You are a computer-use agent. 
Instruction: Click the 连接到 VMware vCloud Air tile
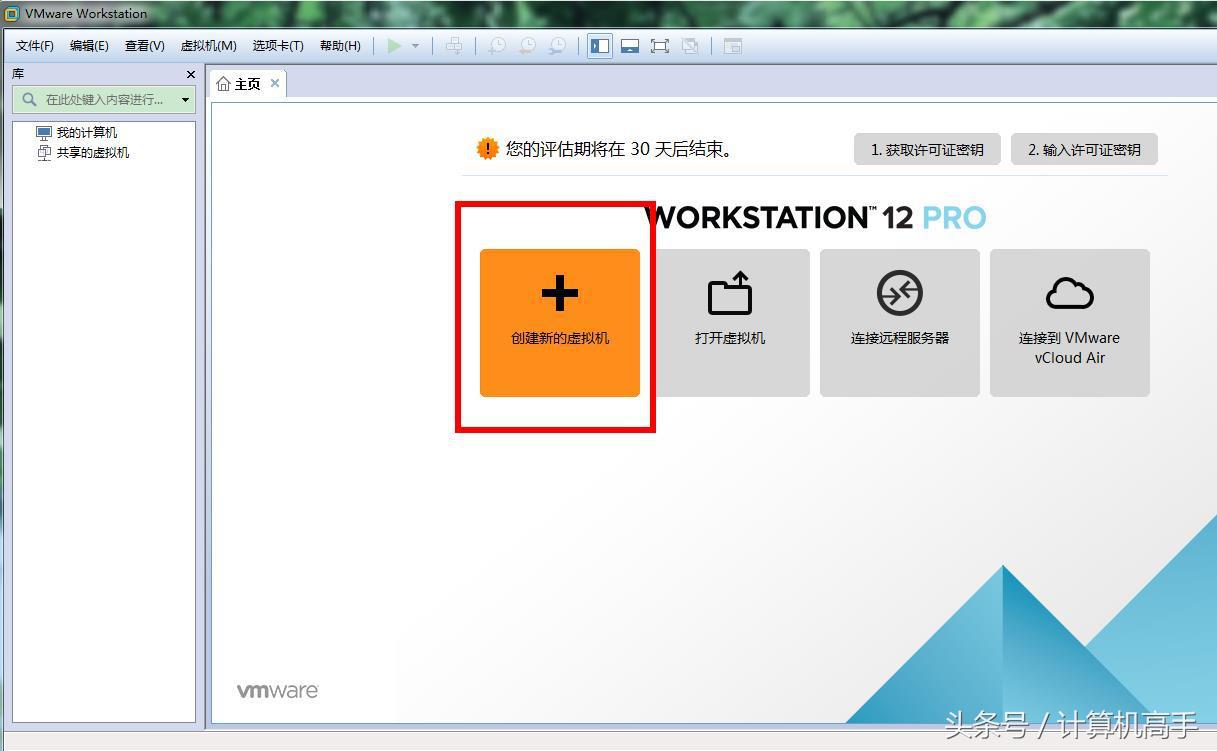(x=1070, y=323)
